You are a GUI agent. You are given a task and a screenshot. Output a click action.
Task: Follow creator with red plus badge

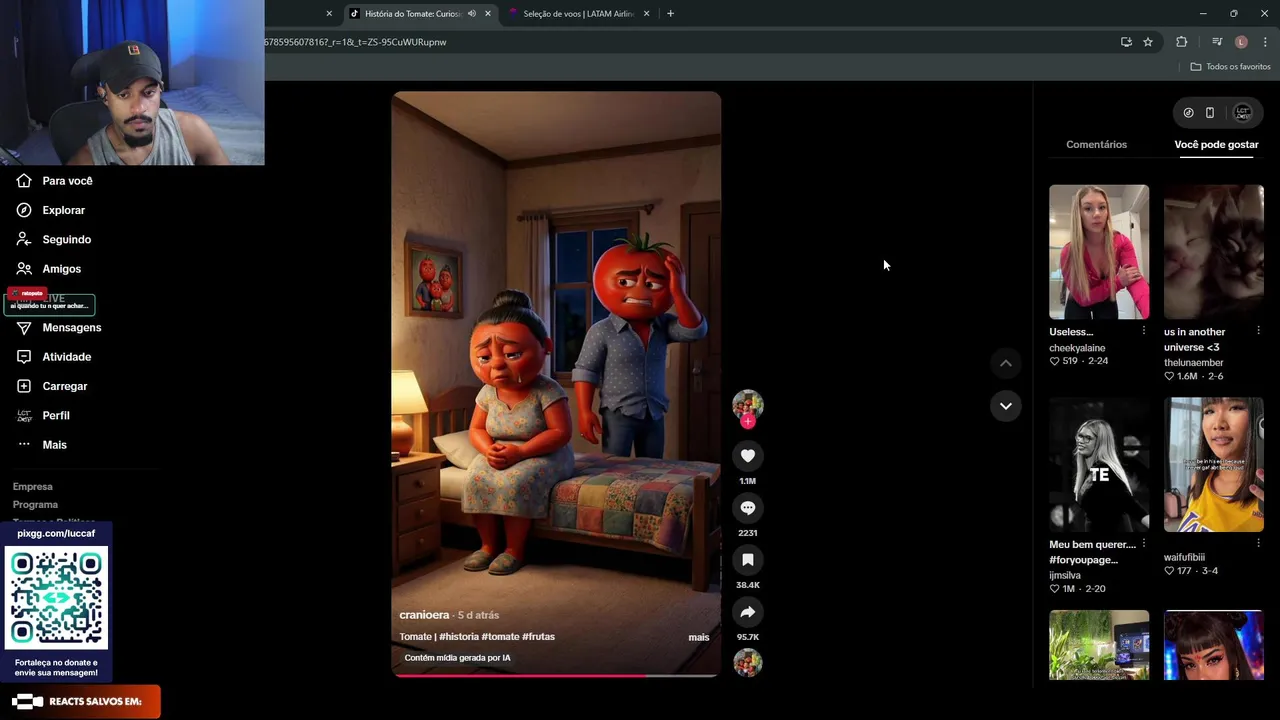(747, 422)
